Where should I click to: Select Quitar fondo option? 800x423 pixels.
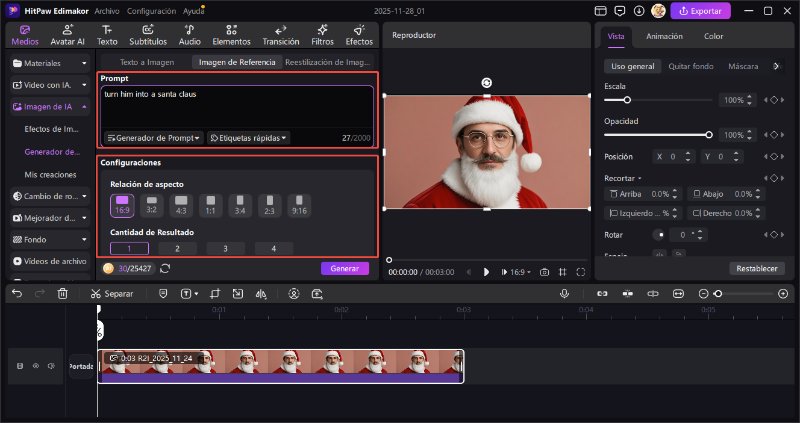pyautogui.click(x=691, y=66)
